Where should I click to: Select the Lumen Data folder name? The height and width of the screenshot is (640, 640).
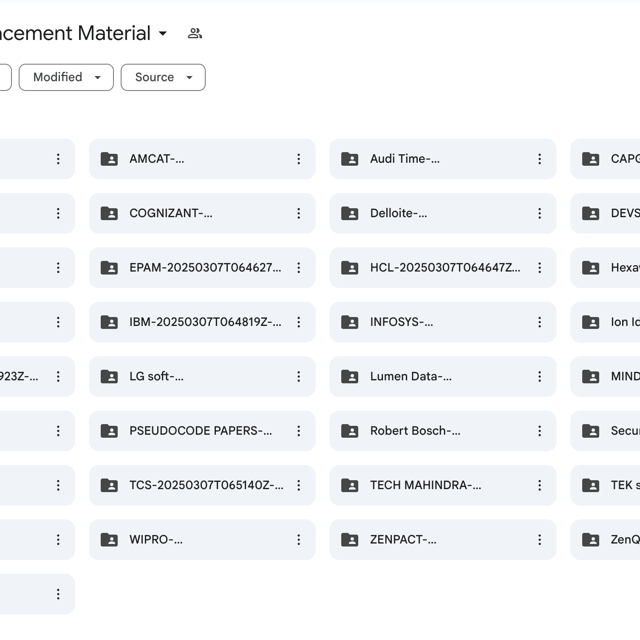tap(411, 376)
